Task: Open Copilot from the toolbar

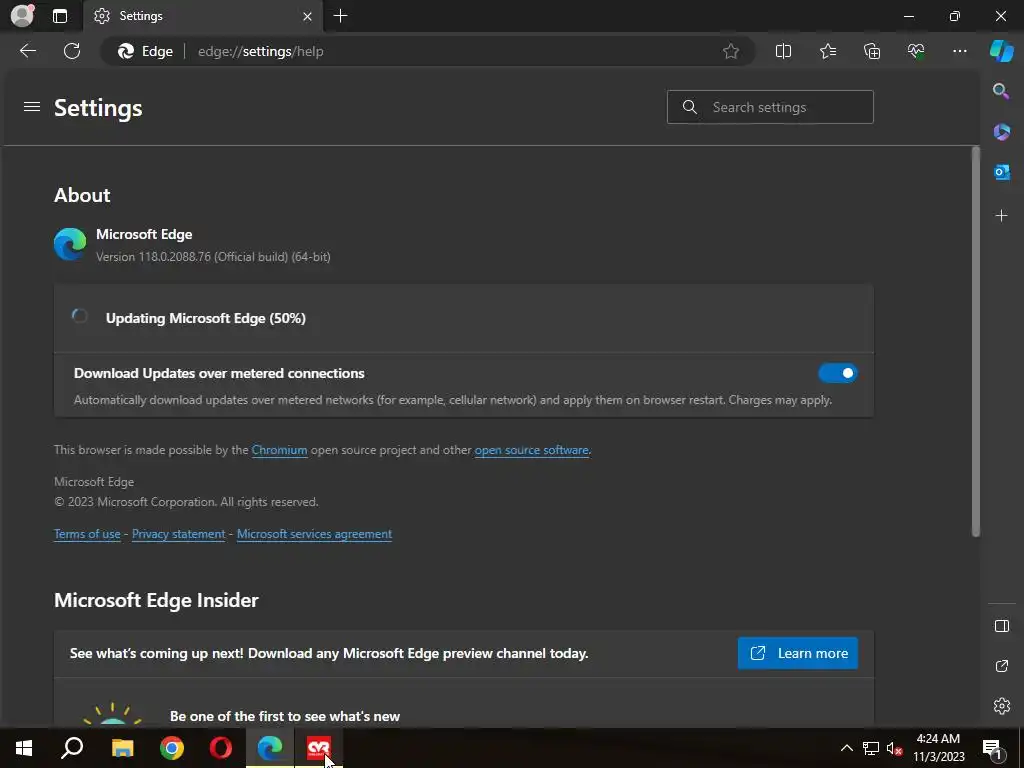Action: (x=1001, y=51)
